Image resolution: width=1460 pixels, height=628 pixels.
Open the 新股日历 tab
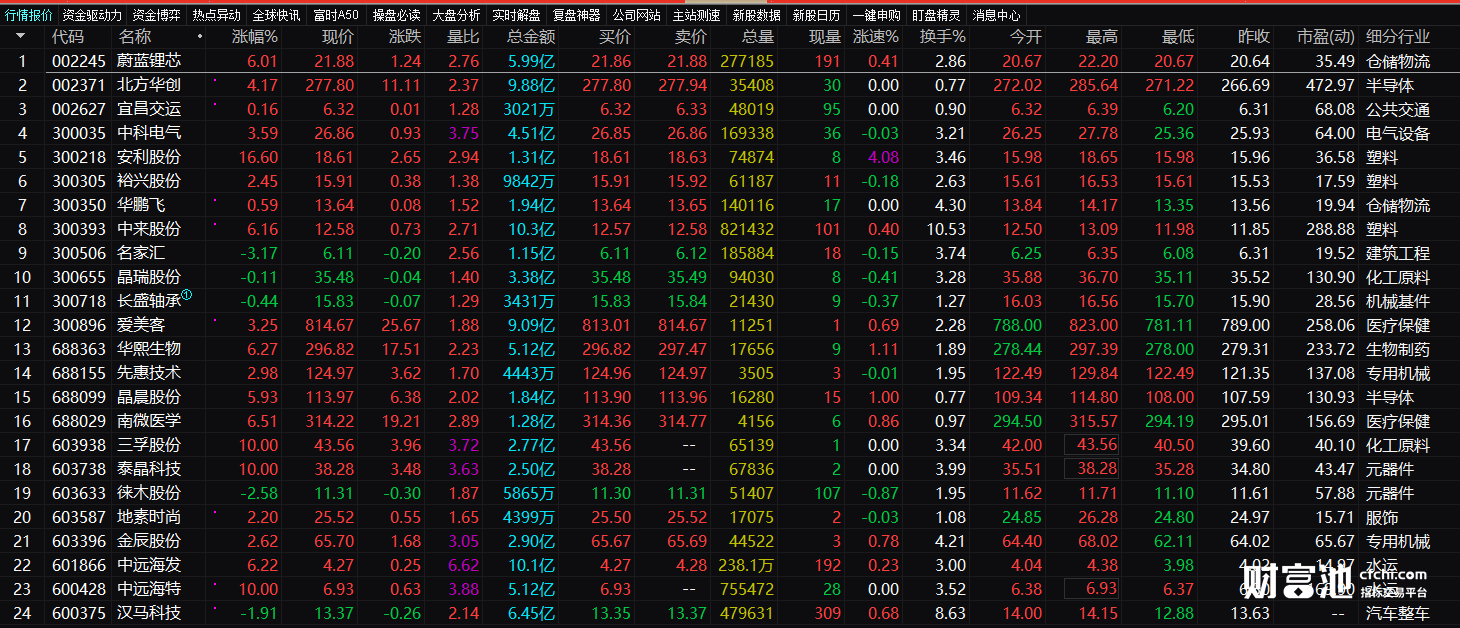click(817, 15)
